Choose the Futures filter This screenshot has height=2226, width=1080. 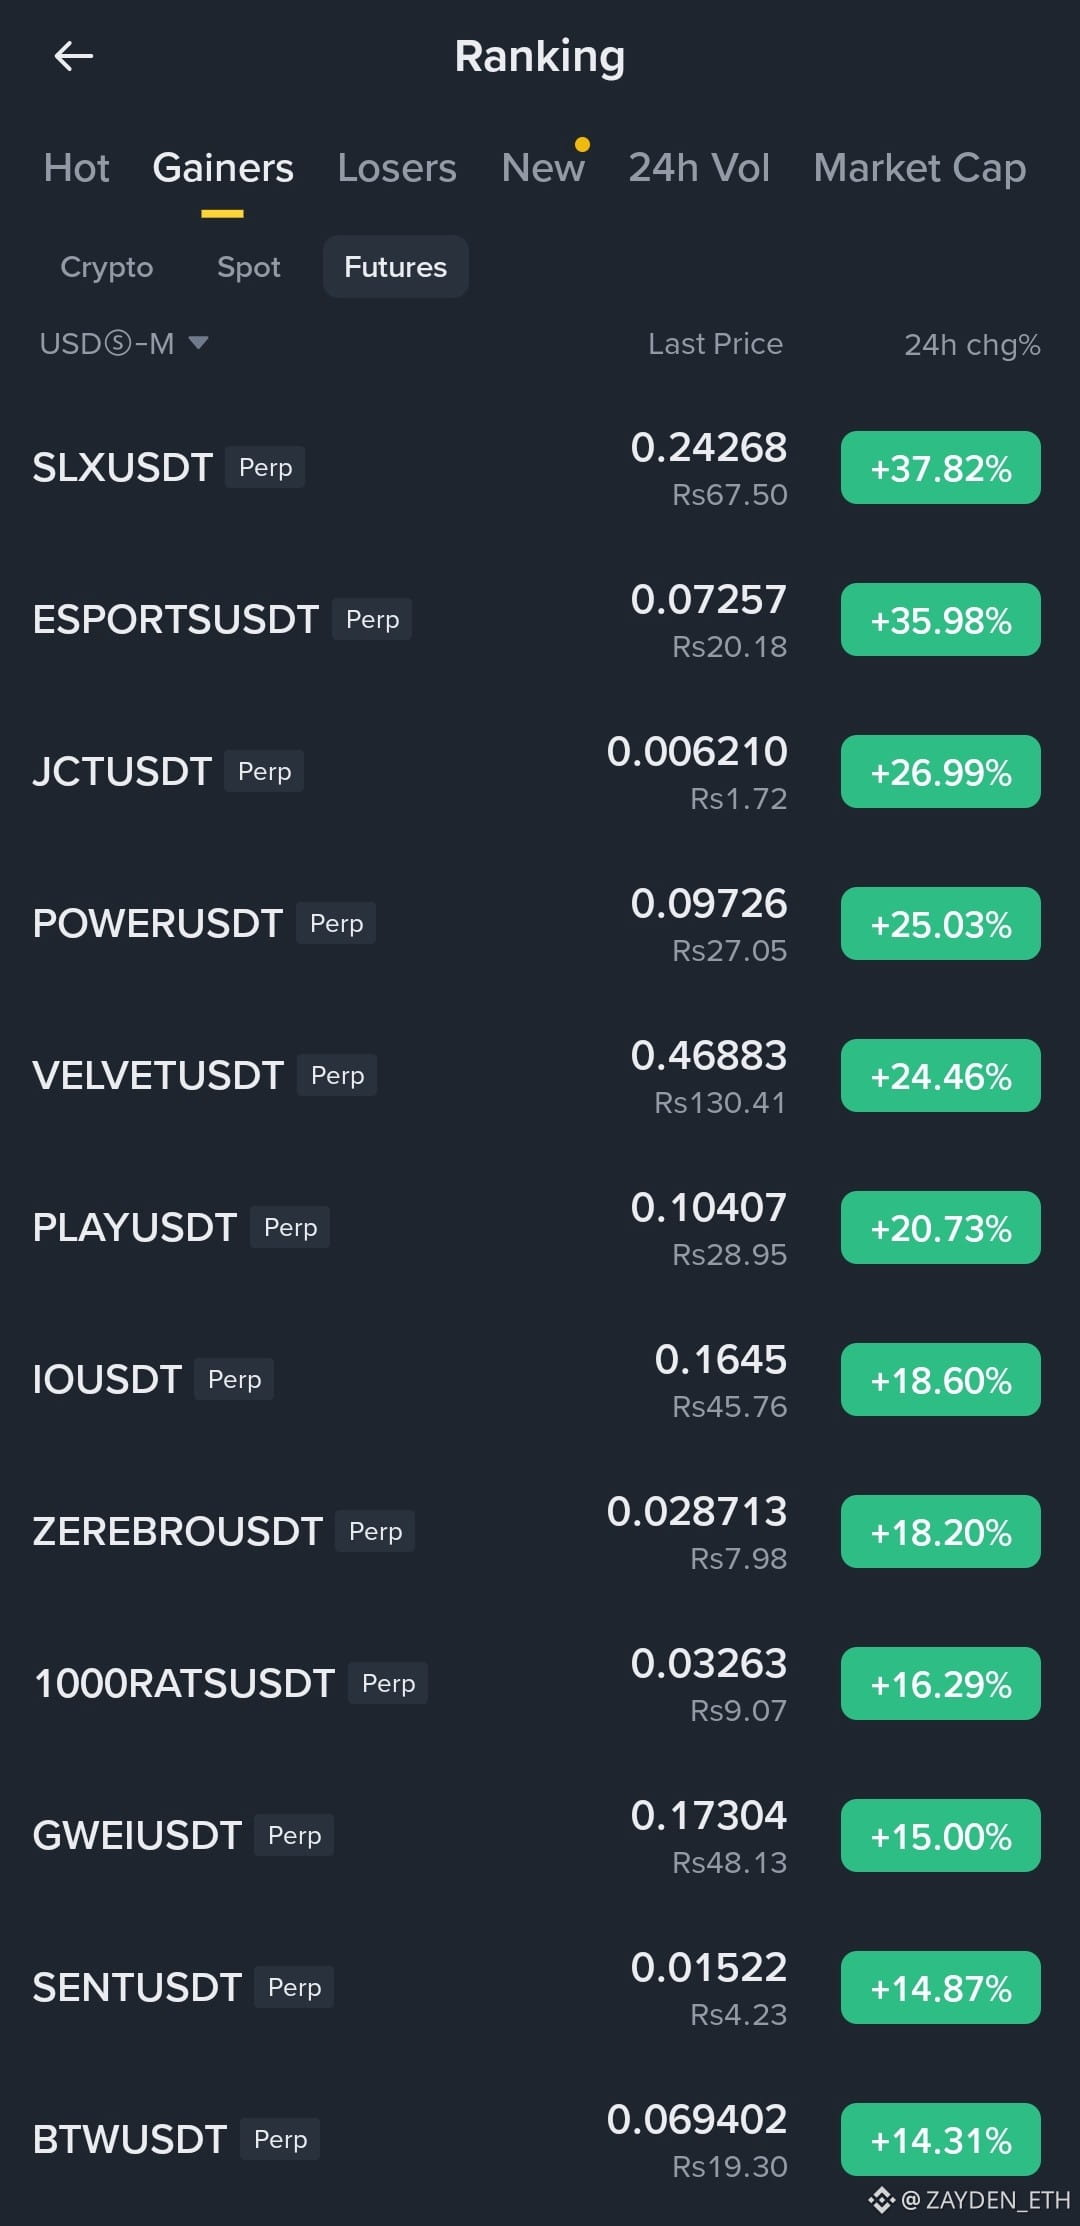click(x=396, y=267)
